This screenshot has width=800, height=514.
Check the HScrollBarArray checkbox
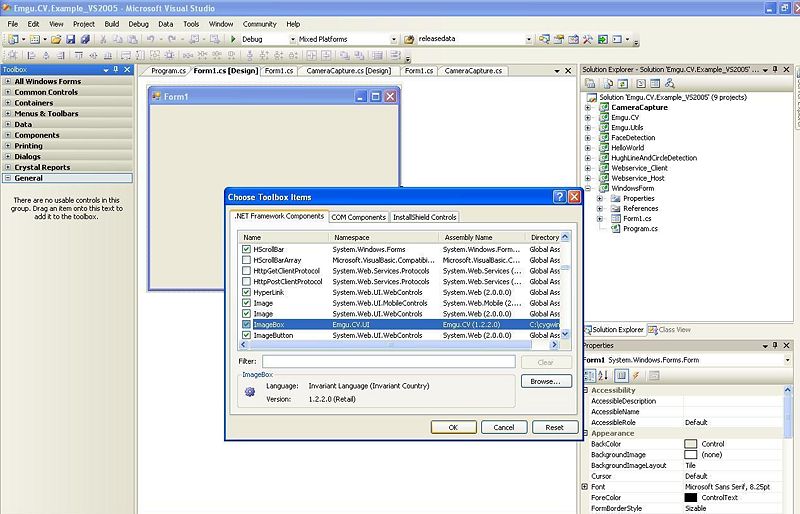pos(246,260)
